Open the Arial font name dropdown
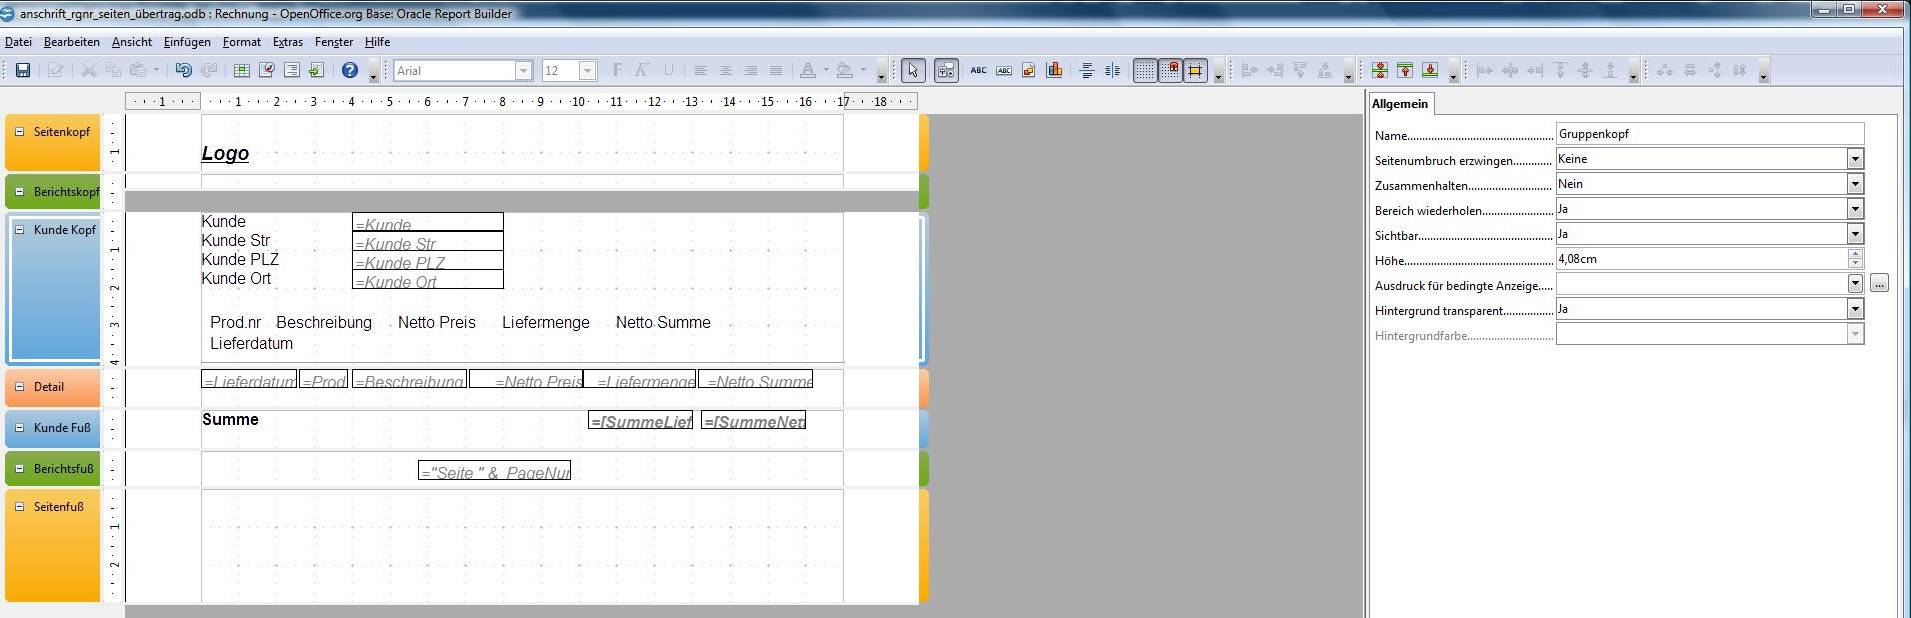1911x618 pixels. point(523,70)
